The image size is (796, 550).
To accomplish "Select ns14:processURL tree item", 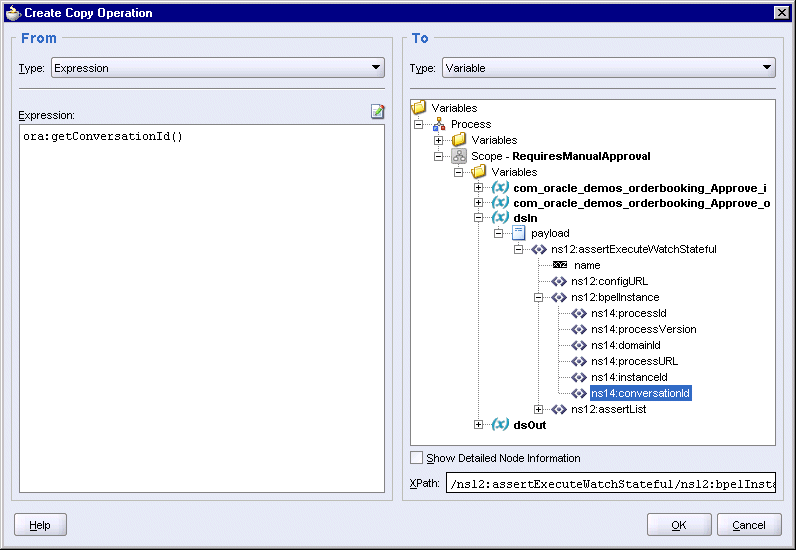I will 635,361.
